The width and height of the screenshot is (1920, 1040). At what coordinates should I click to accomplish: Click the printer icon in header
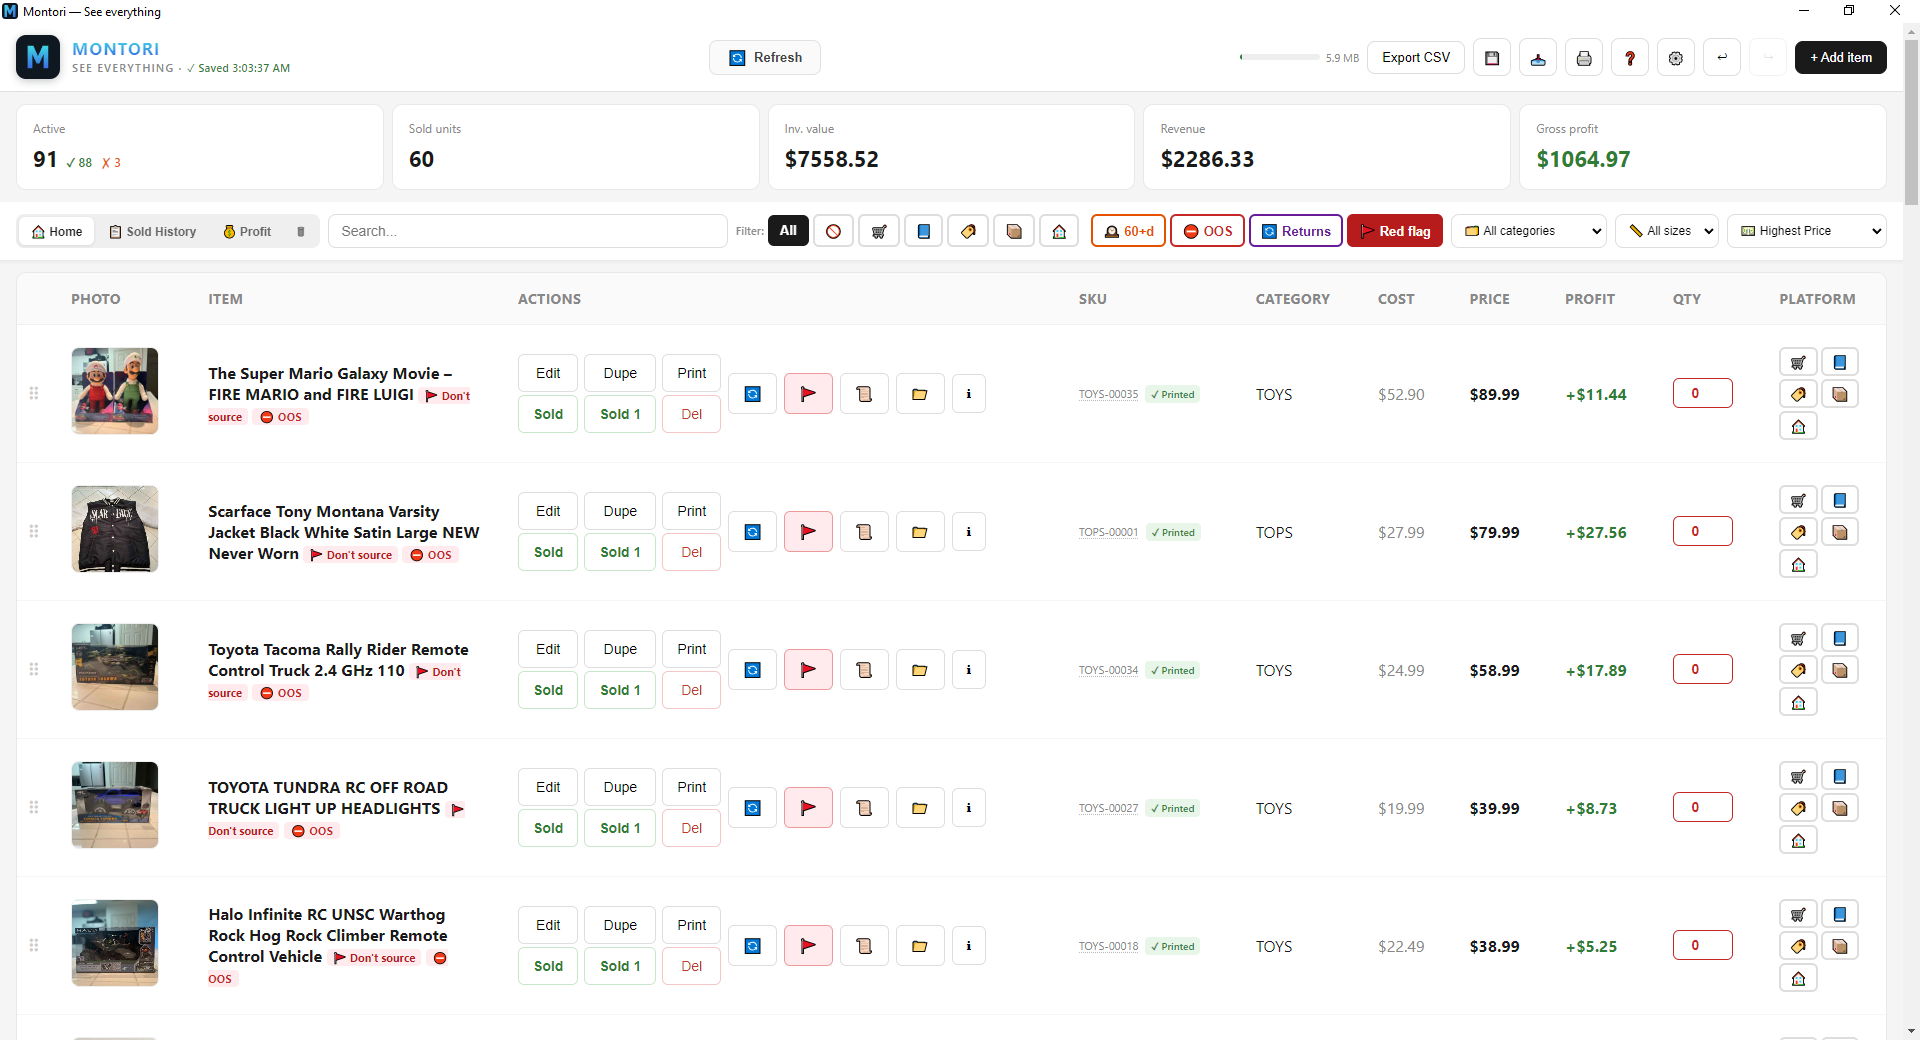pos(1584,58)
